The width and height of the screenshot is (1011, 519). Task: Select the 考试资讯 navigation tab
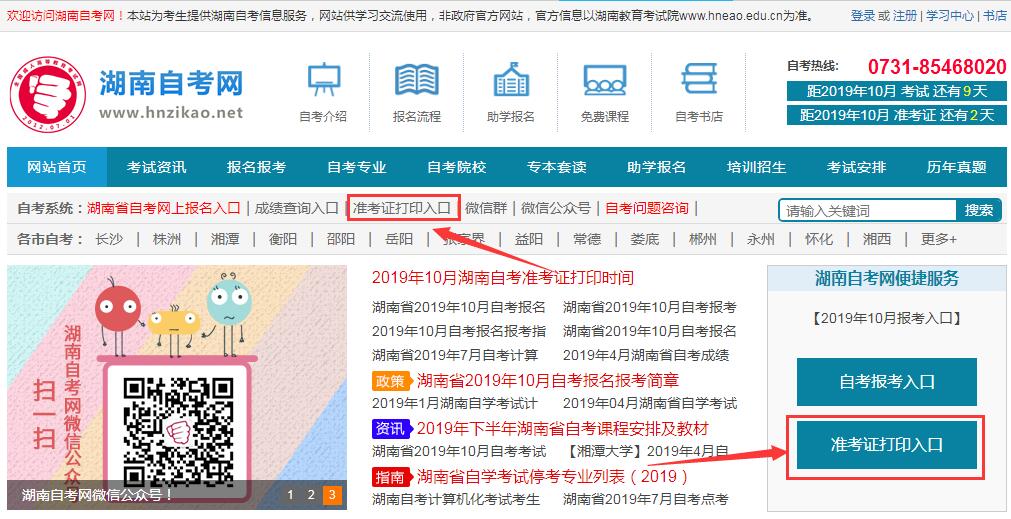click(x=156, y=167)
